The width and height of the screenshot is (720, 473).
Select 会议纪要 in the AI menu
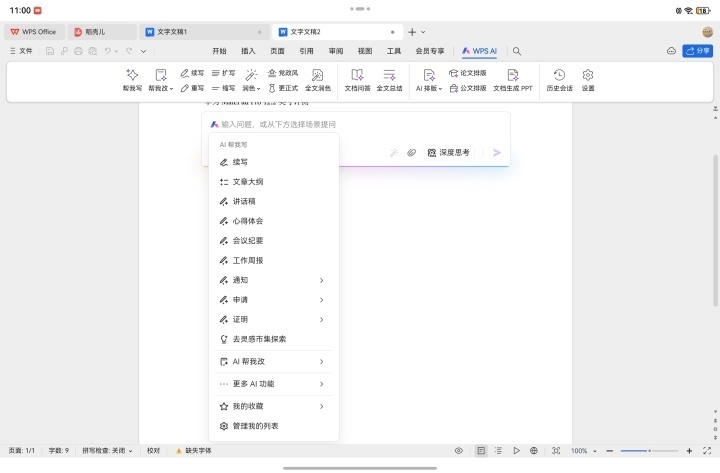point(274,241)
